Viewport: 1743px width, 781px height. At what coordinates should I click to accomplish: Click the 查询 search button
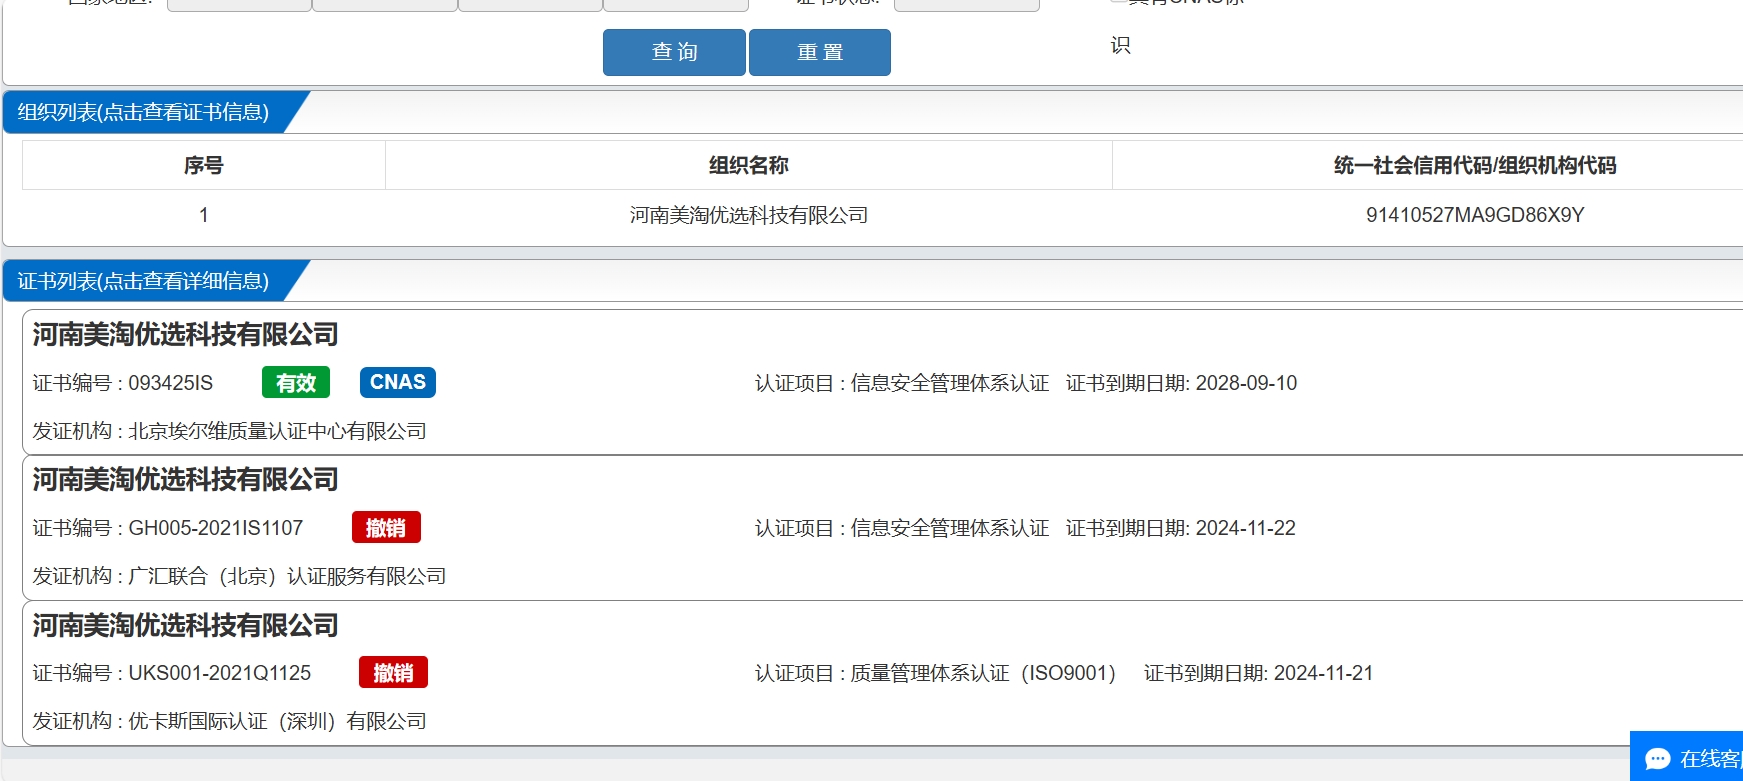tap(674, 52)
